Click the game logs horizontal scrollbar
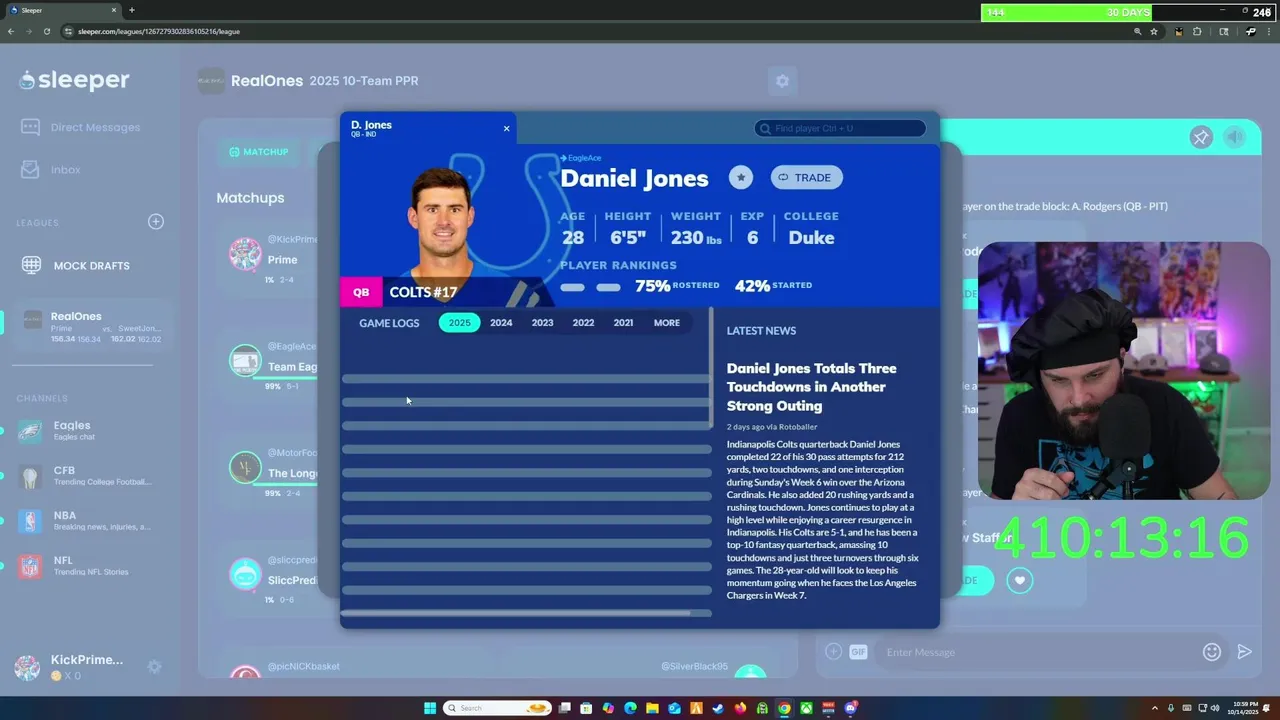 [515, 613]
